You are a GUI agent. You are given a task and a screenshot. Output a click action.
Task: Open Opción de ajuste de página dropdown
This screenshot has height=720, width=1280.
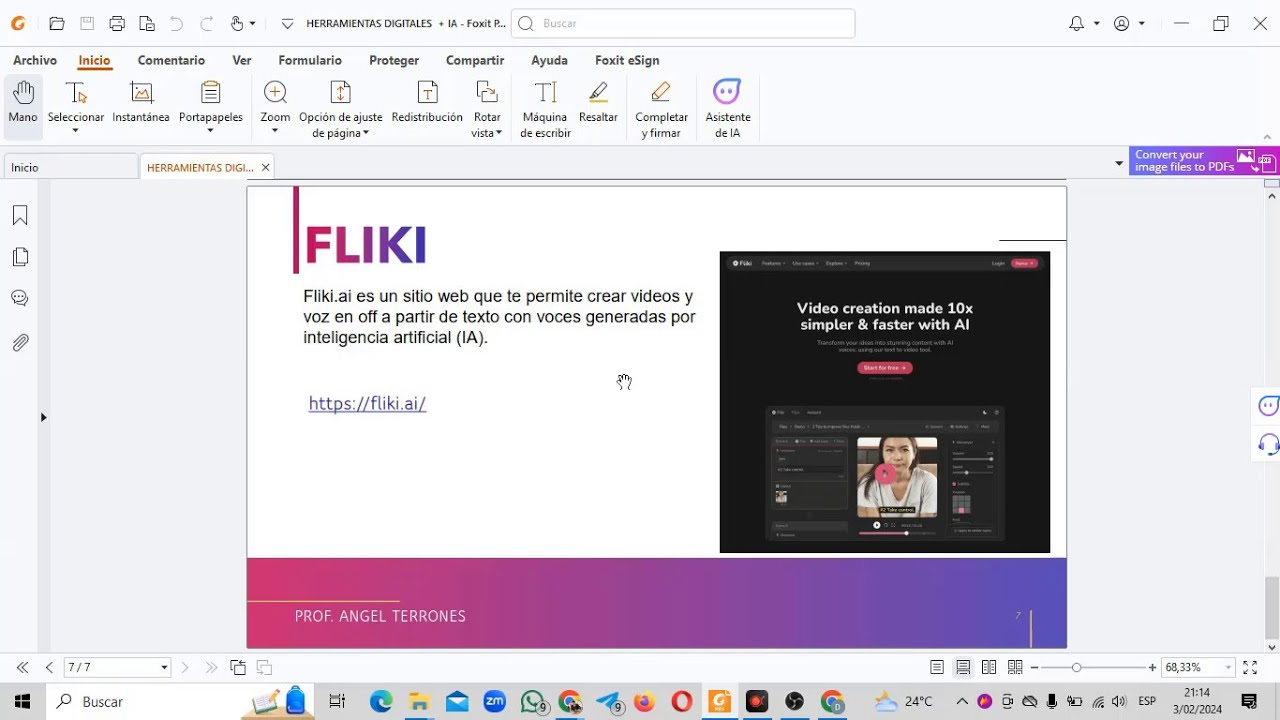(366, 133)
